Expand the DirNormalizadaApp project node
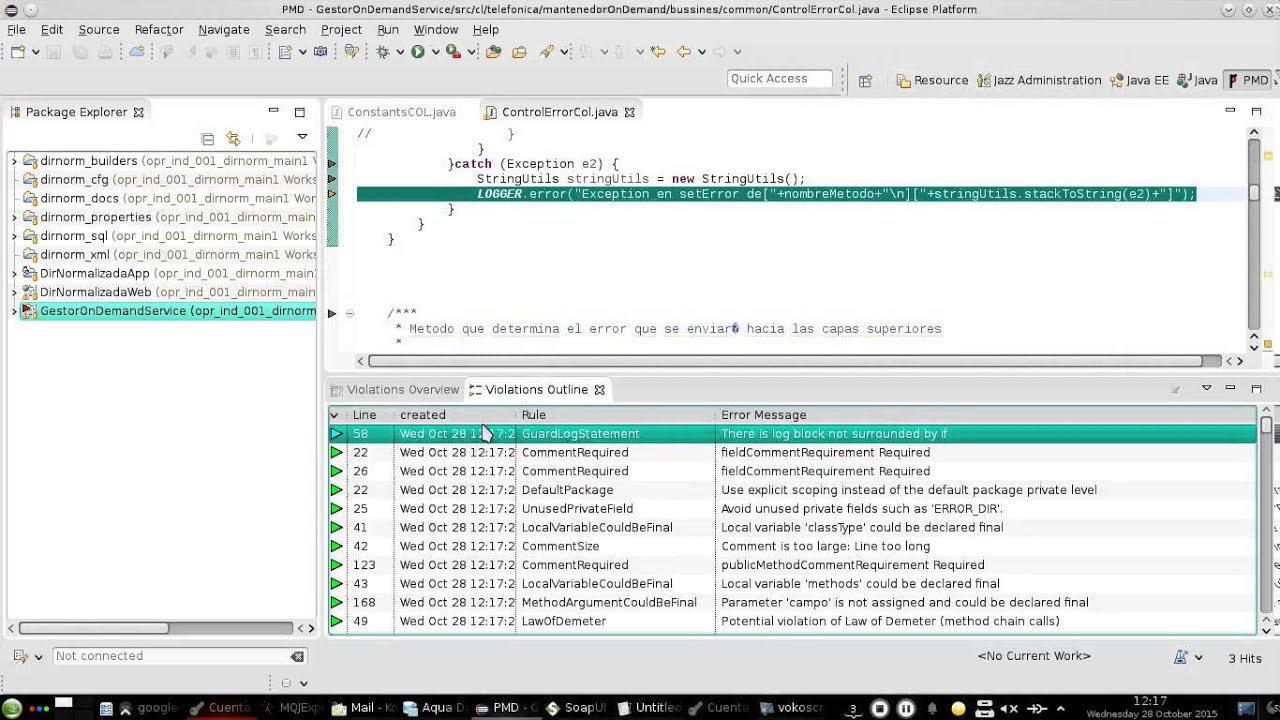The height and width of the screenshot is (720, 1280). tap(14, 273)
